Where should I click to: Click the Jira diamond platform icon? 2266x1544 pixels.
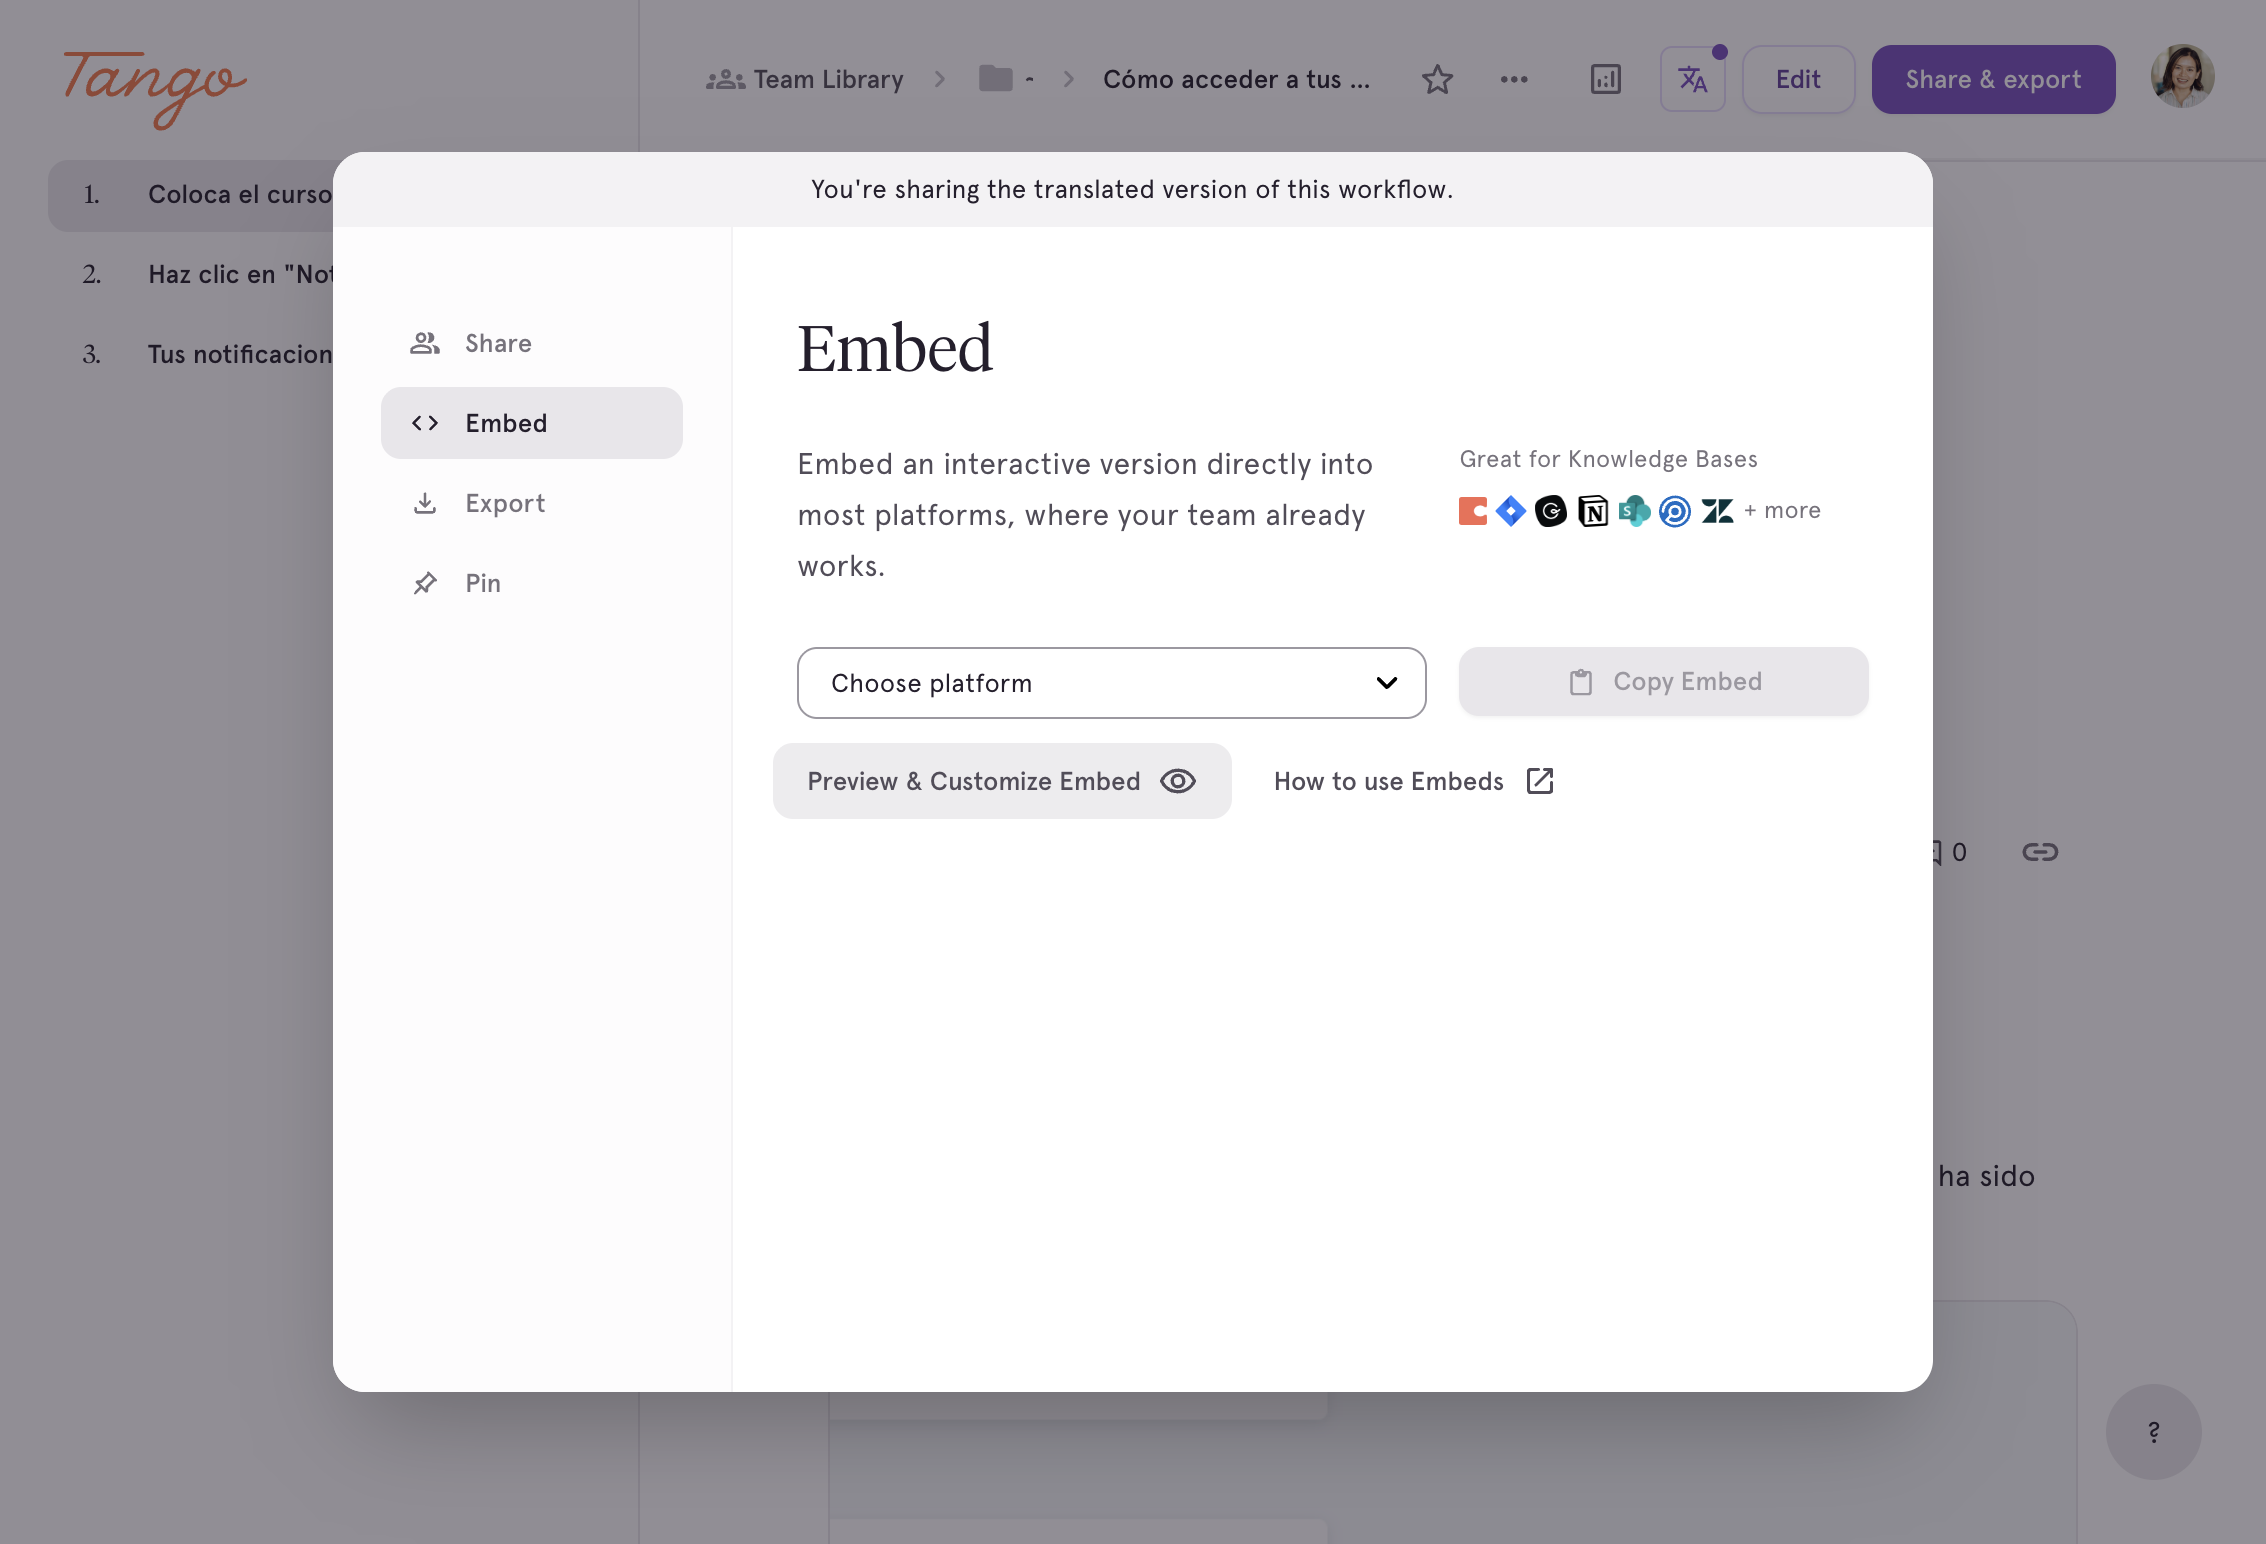[1510, 511]
